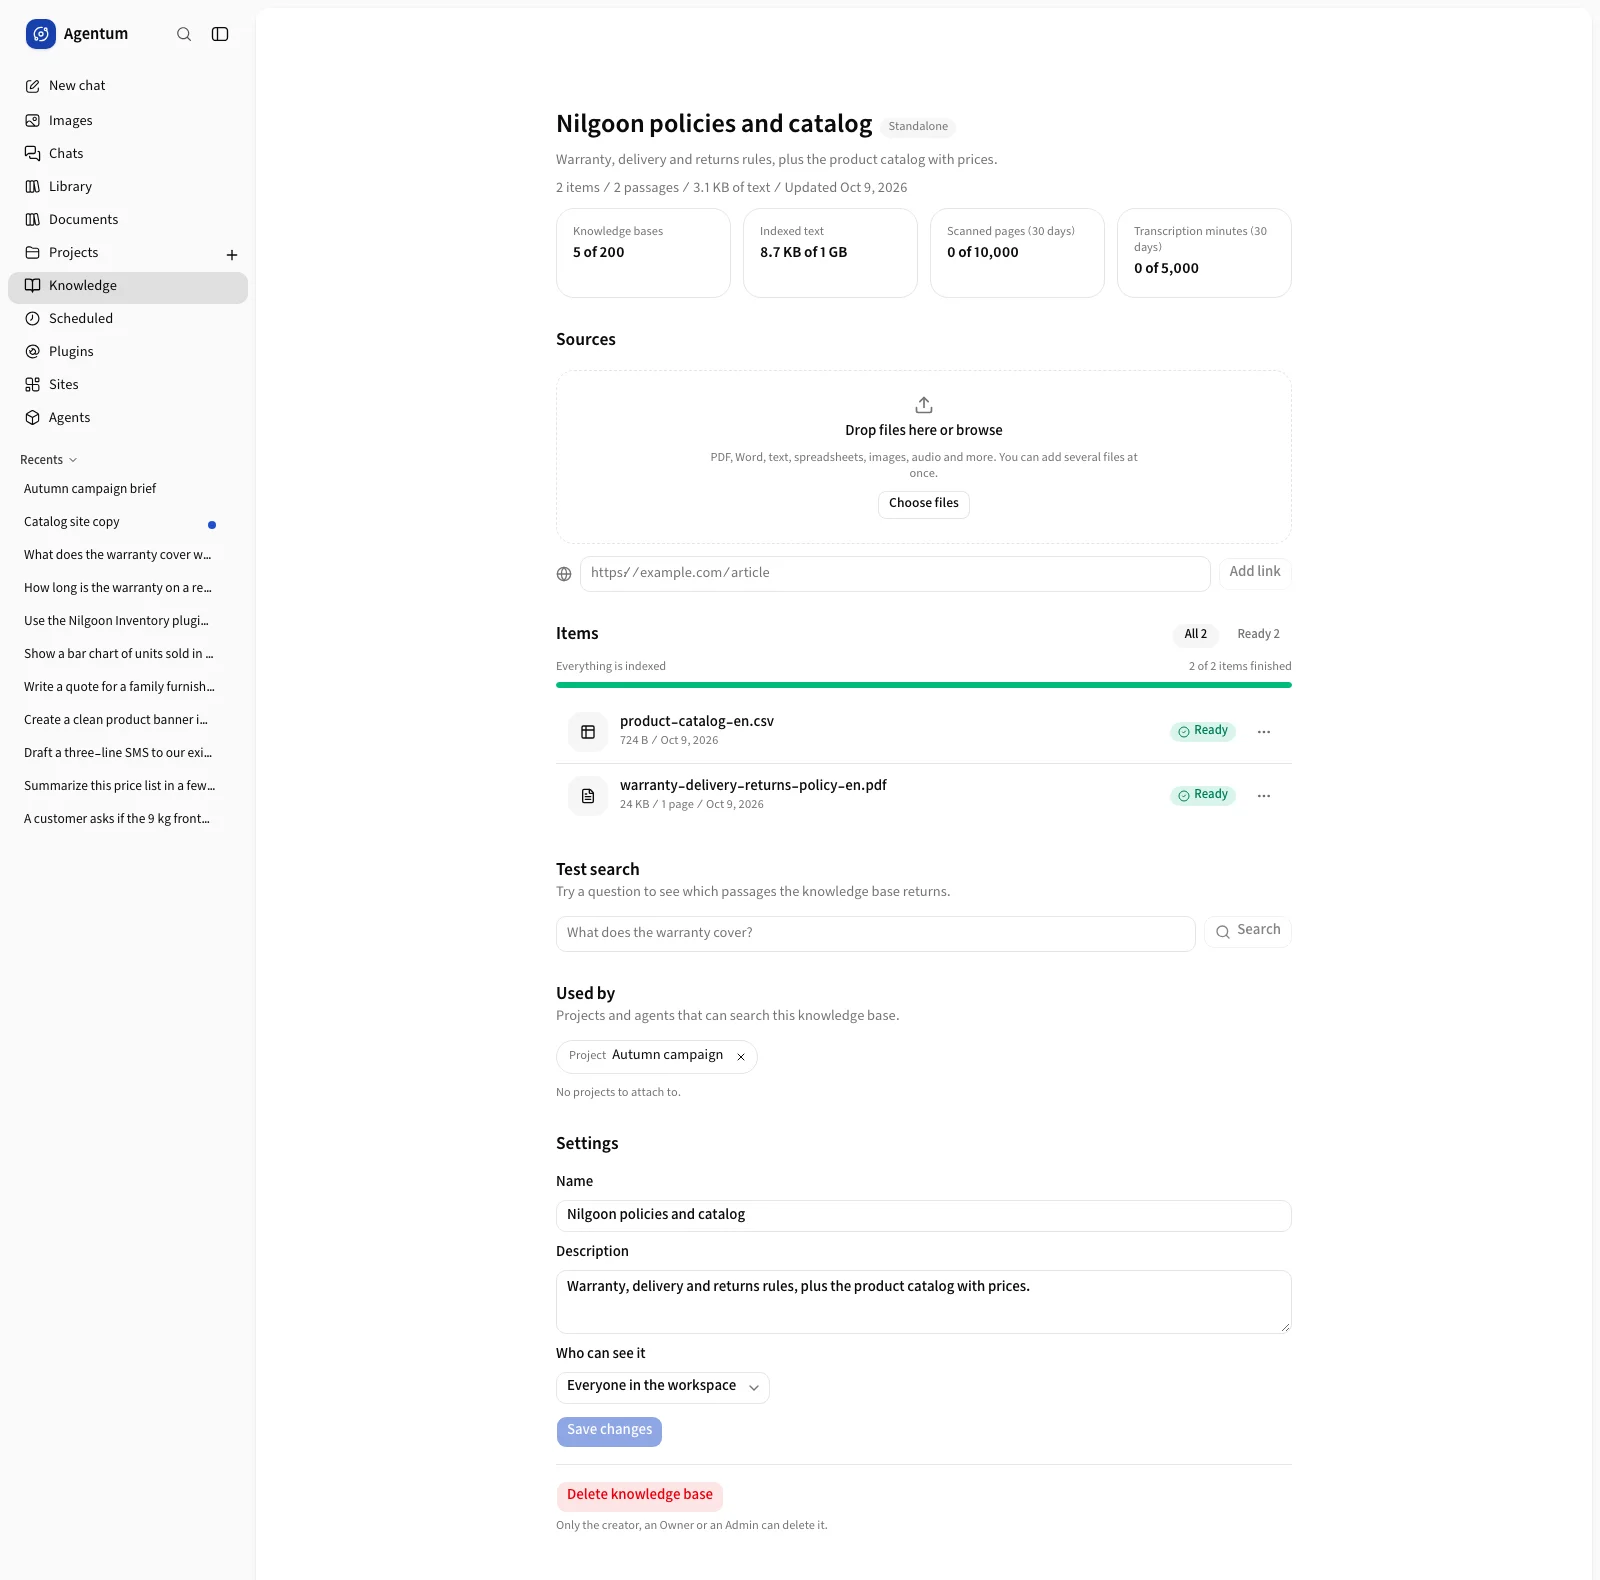1600x1580 pixels.
Task: Click the Add link button
Action: point(1255,572)
